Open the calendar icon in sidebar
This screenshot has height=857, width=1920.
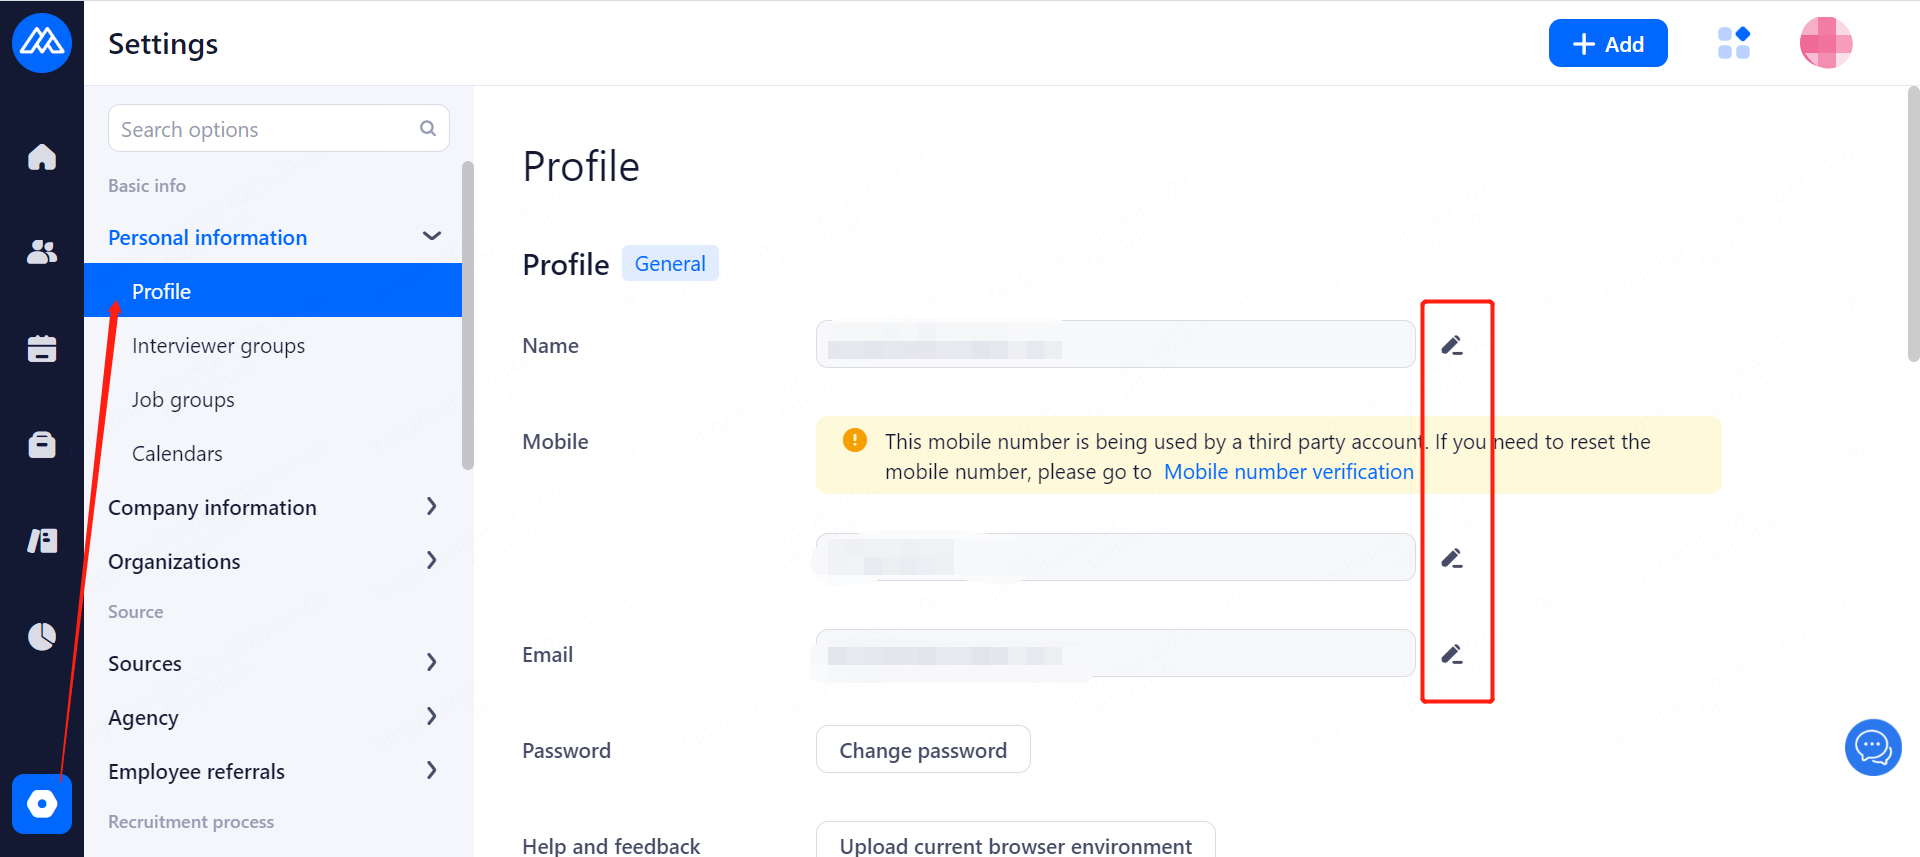tap(42, 348)
